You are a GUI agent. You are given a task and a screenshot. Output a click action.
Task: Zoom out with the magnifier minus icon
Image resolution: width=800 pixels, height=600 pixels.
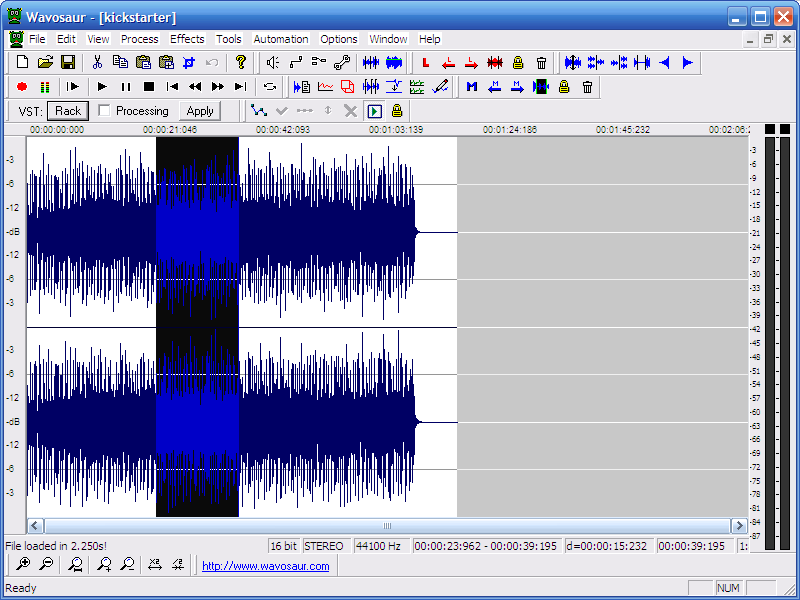click(x=46, y=564)
